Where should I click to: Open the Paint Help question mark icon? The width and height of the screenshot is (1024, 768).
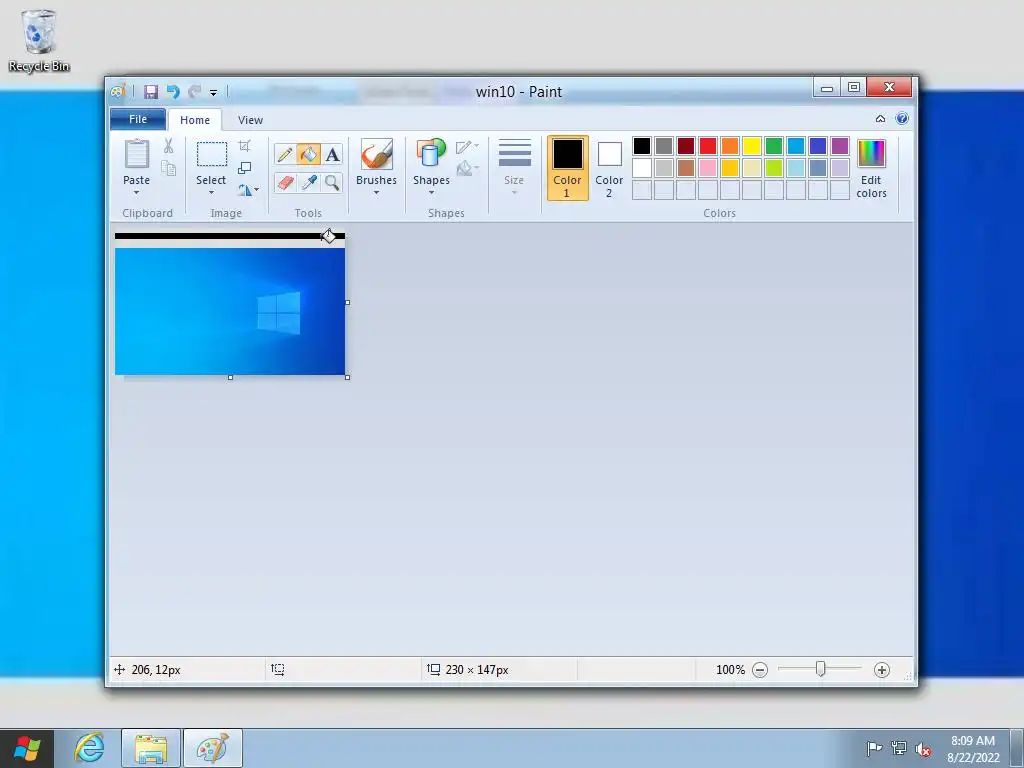coord(902,118)
